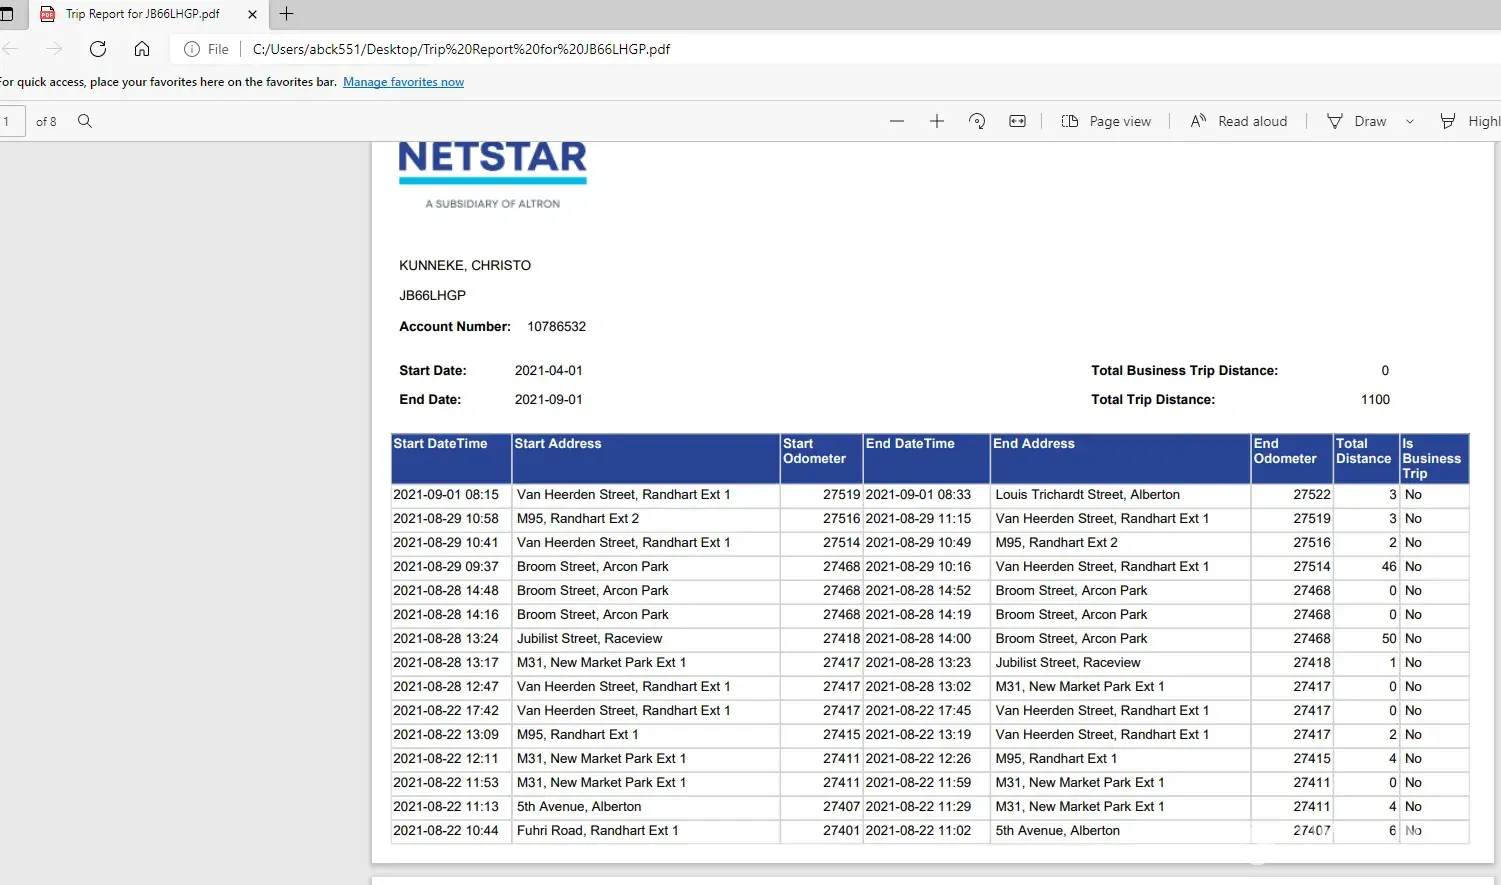Open the PDF search magnifier icon

(x=85, y=121)
